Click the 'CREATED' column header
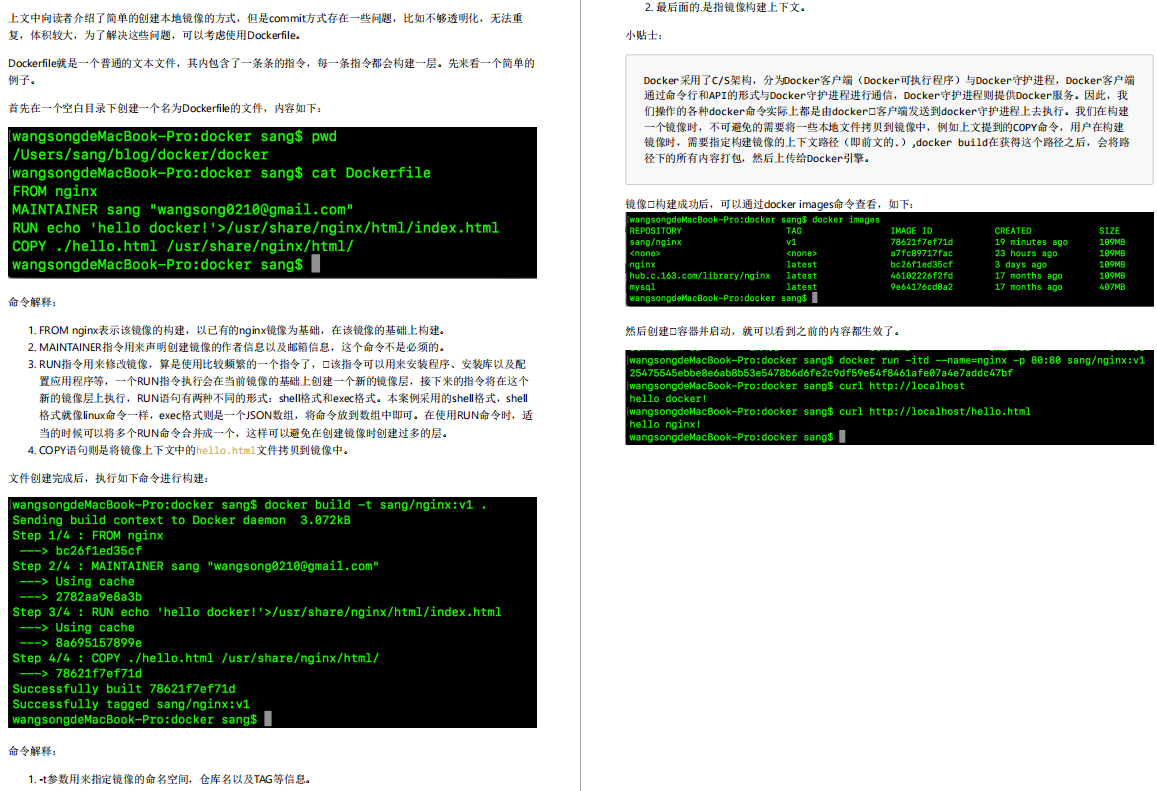1157x791 pixels. 1012,231
